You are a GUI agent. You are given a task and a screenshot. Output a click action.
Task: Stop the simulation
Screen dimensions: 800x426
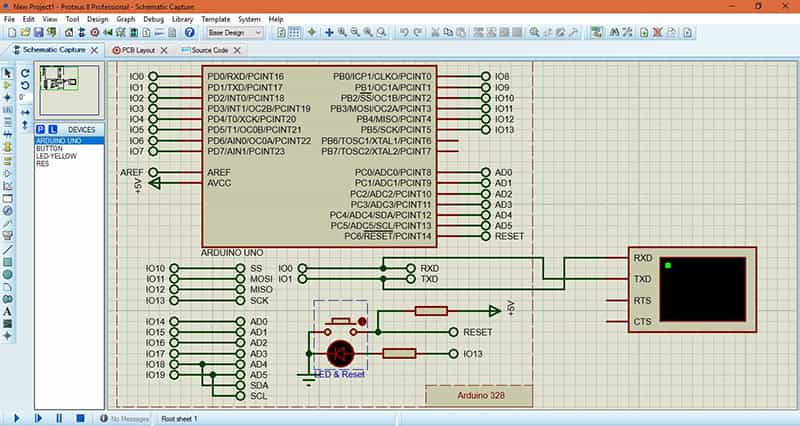tap(80, 418)
